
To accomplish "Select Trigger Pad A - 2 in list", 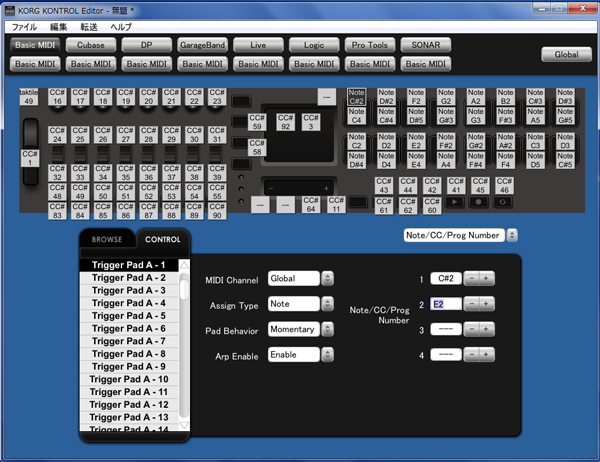I will pyautogui.click(x=129, y=278).
